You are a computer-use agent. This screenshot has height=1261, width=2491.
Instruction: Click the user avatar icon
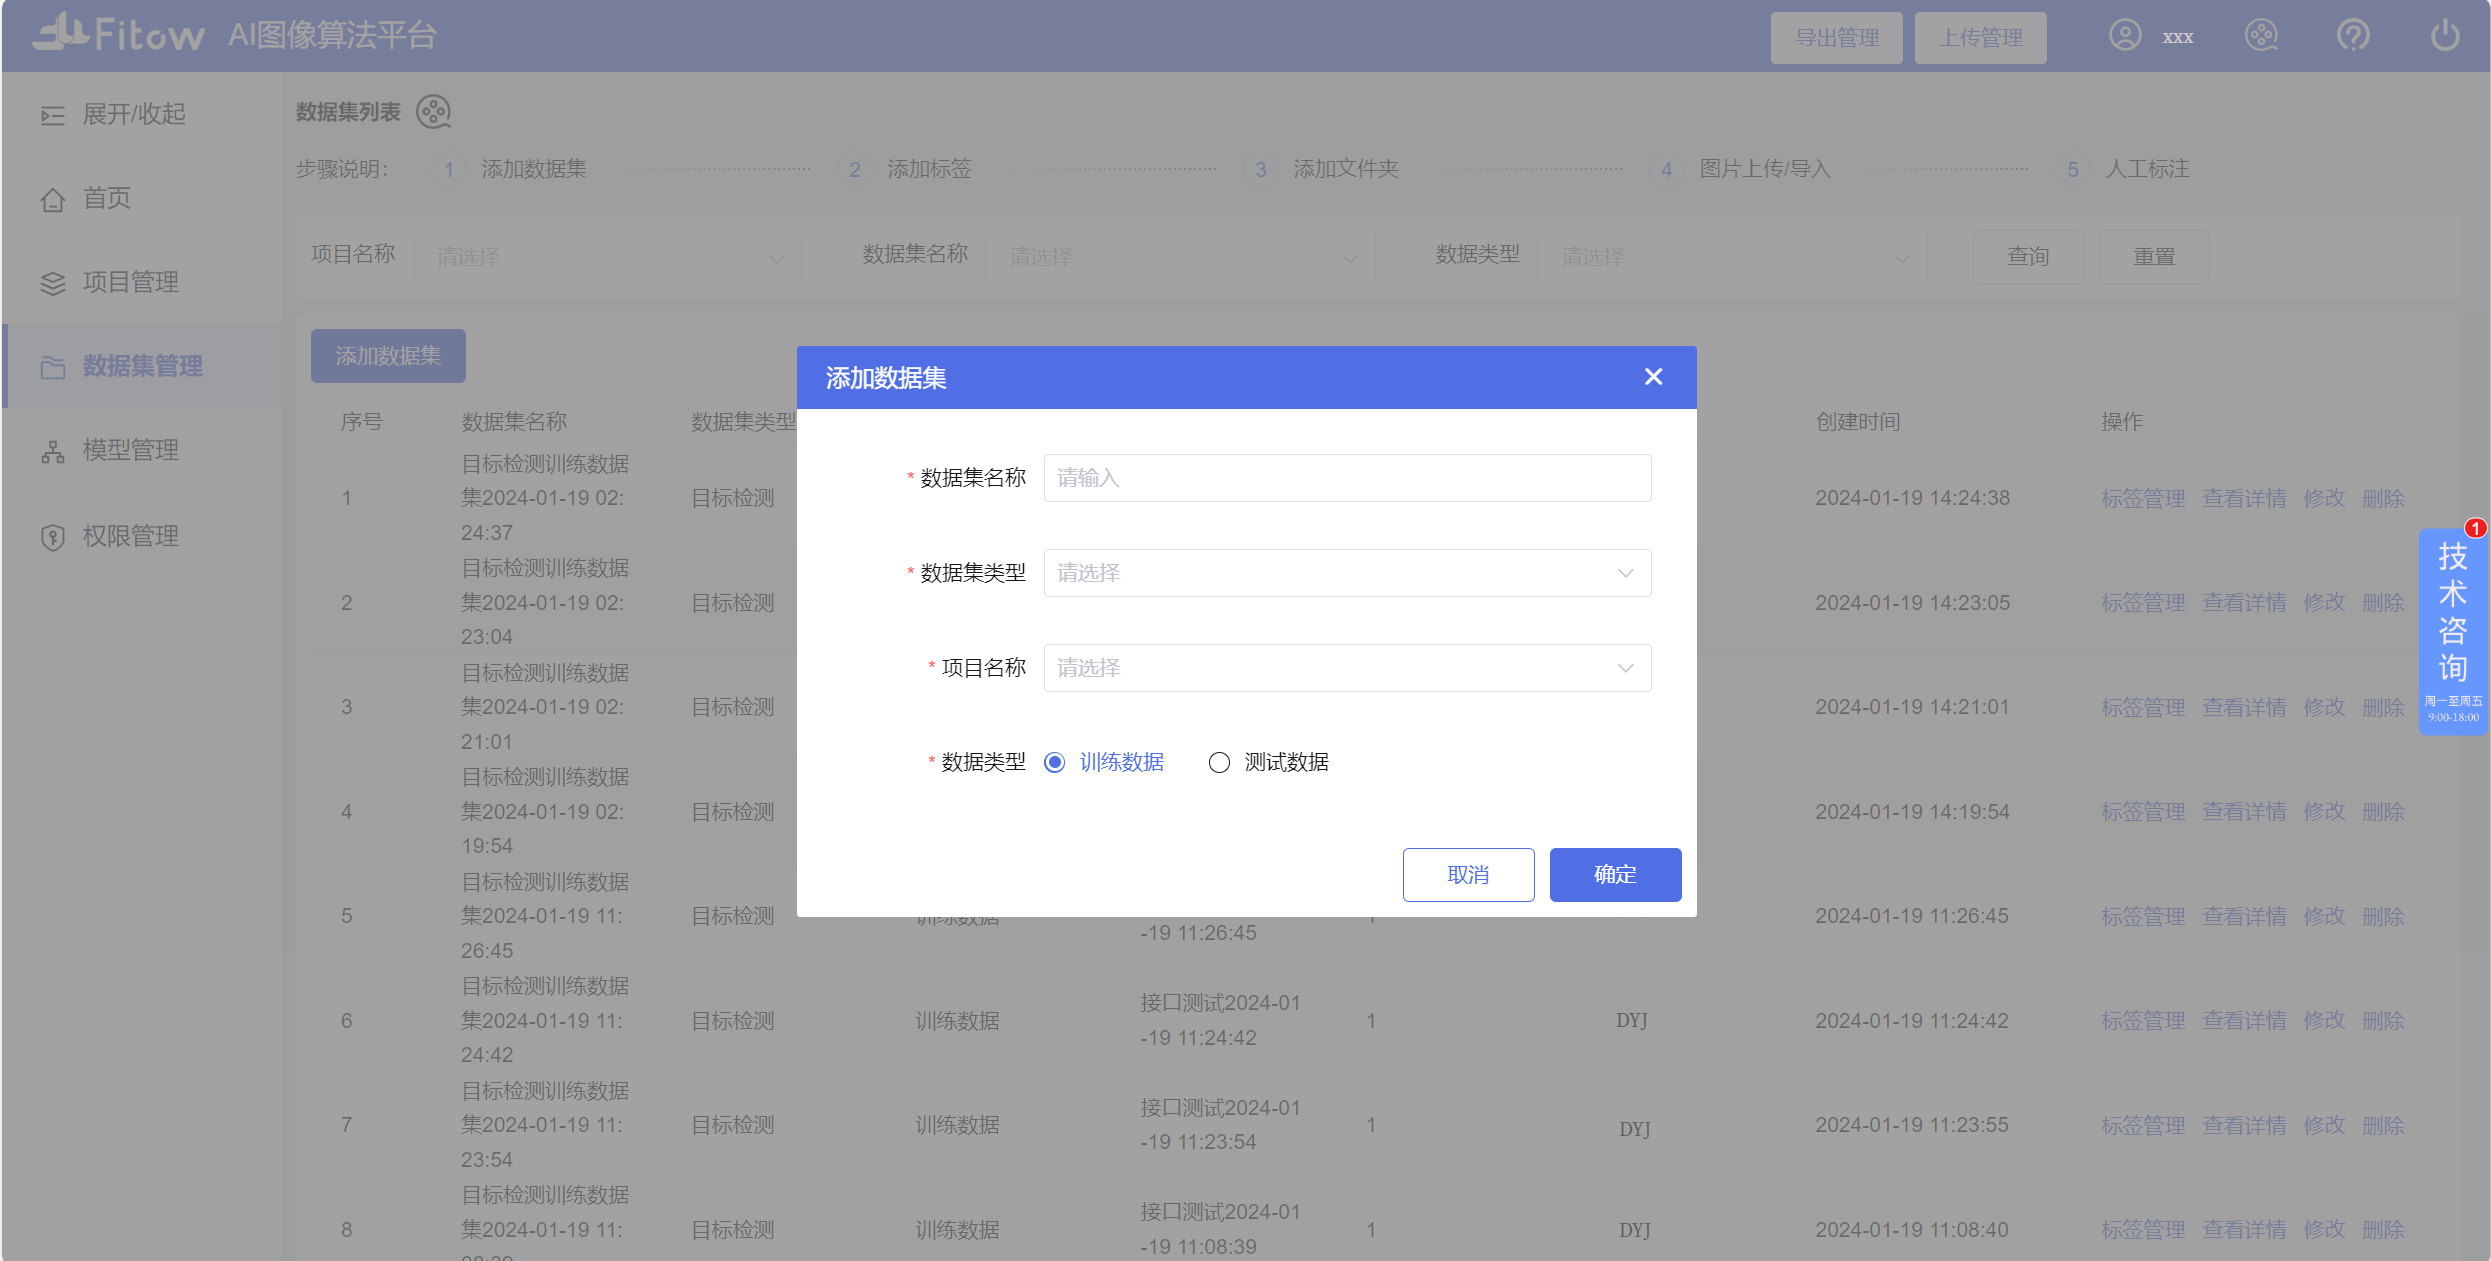(x=2124, y=36)
